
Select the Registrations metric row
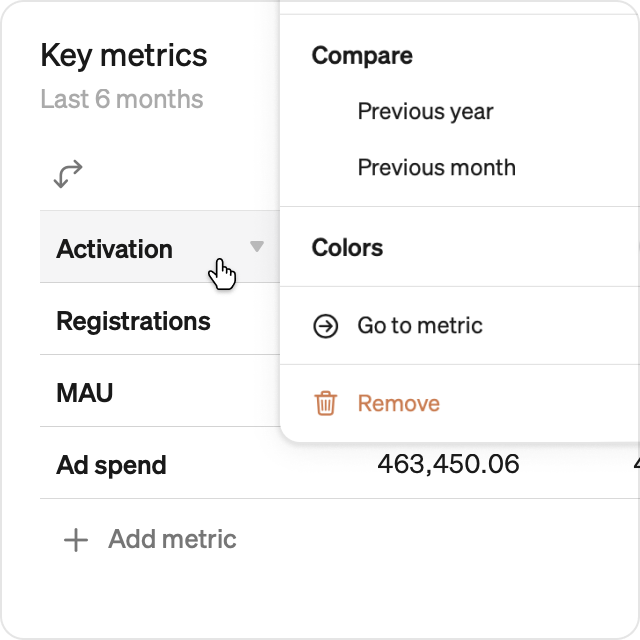click(160, 319)
